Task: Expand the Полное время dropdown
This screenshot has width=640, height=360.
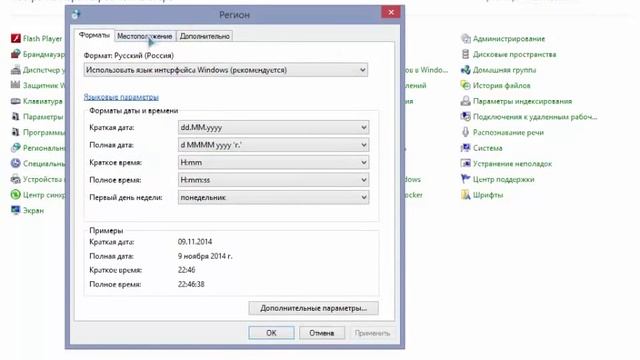Action: pyautogui.click(x=273, y=180)
